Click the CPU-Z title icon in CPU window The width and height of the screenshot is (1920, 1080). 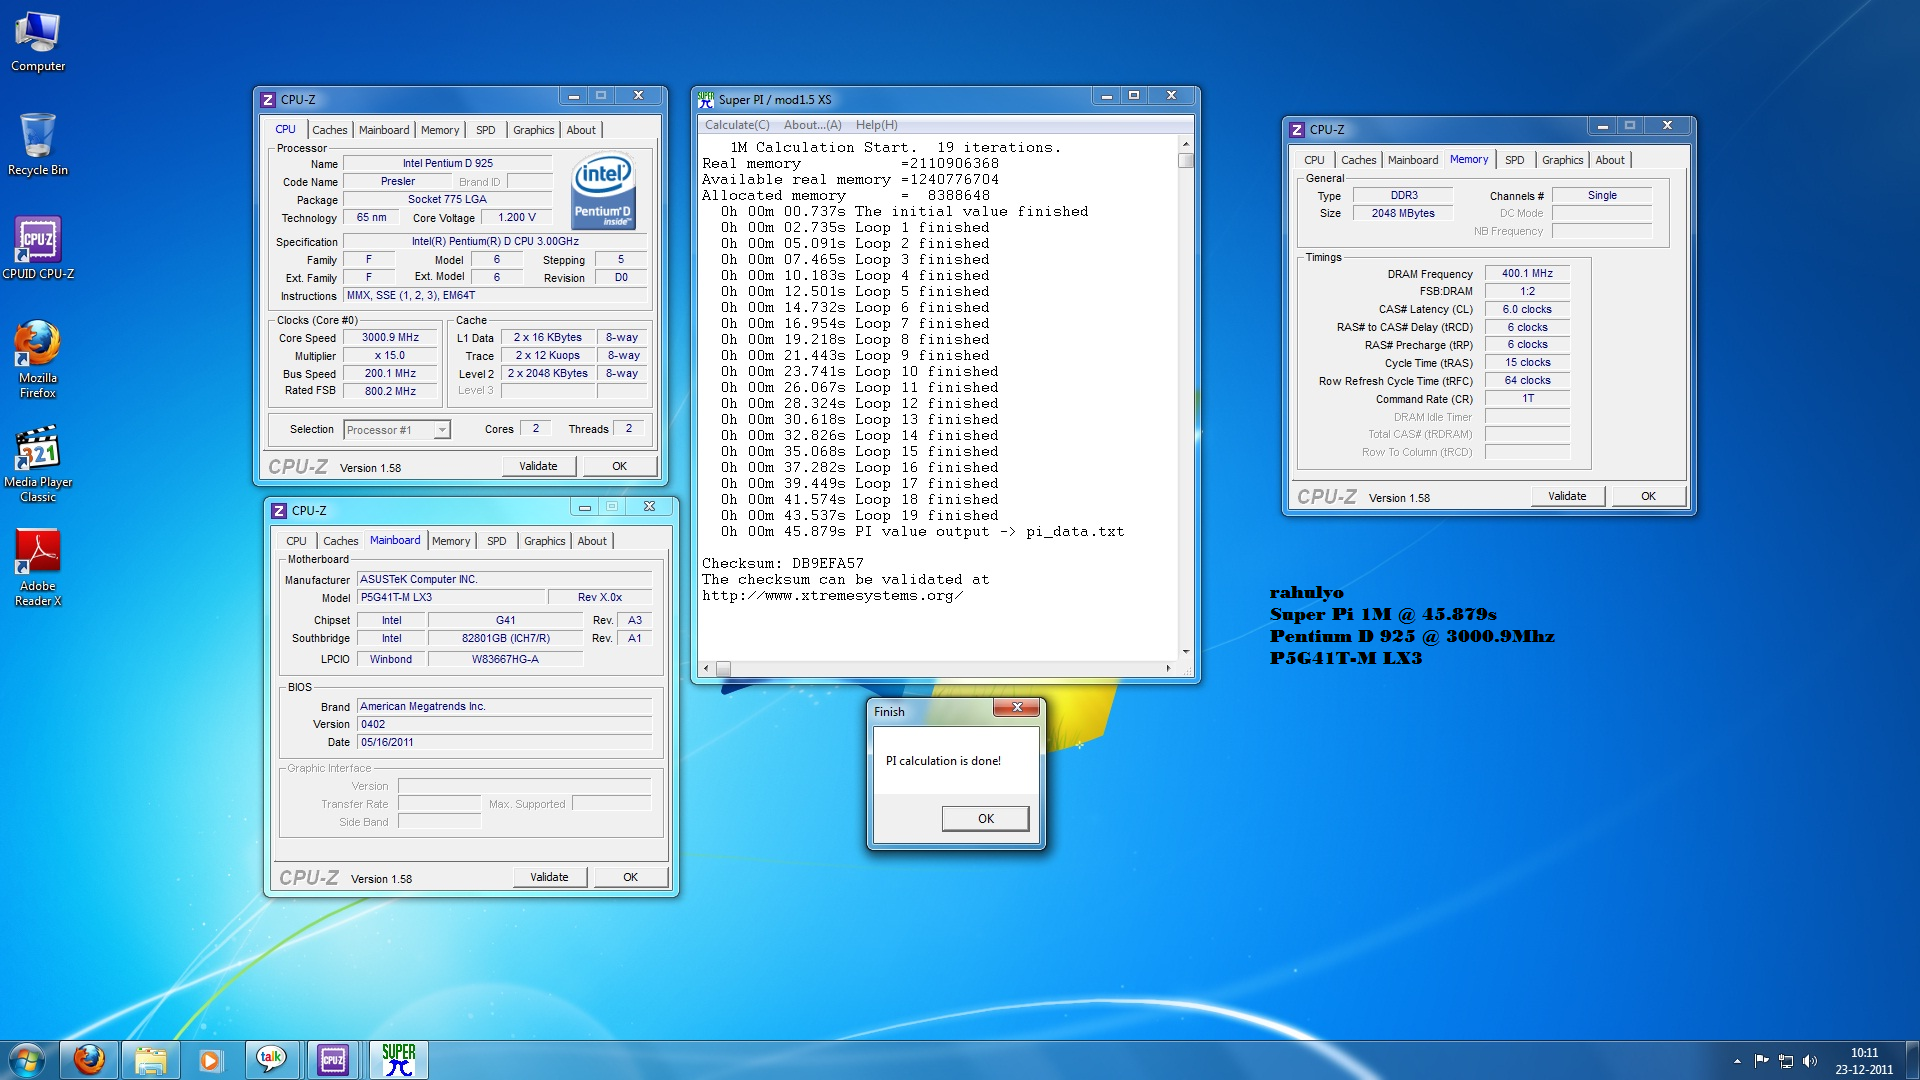click(x=268, y=100)
